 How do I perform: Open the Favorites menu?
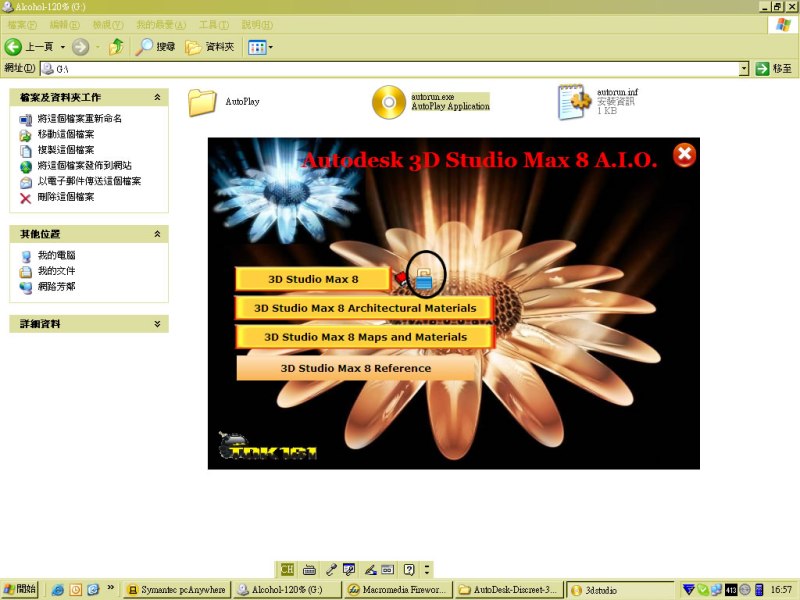(x=161, y=24)
